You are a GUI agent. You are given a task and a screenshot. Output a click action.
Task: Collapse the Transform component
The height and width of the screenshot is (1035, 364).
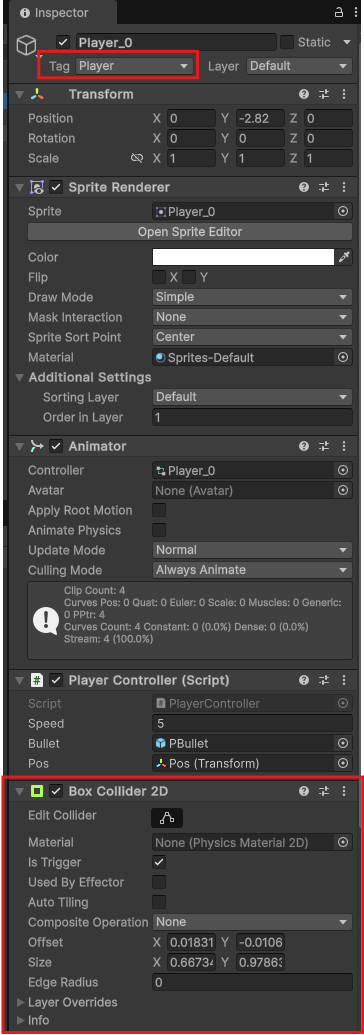click(18, 94)
